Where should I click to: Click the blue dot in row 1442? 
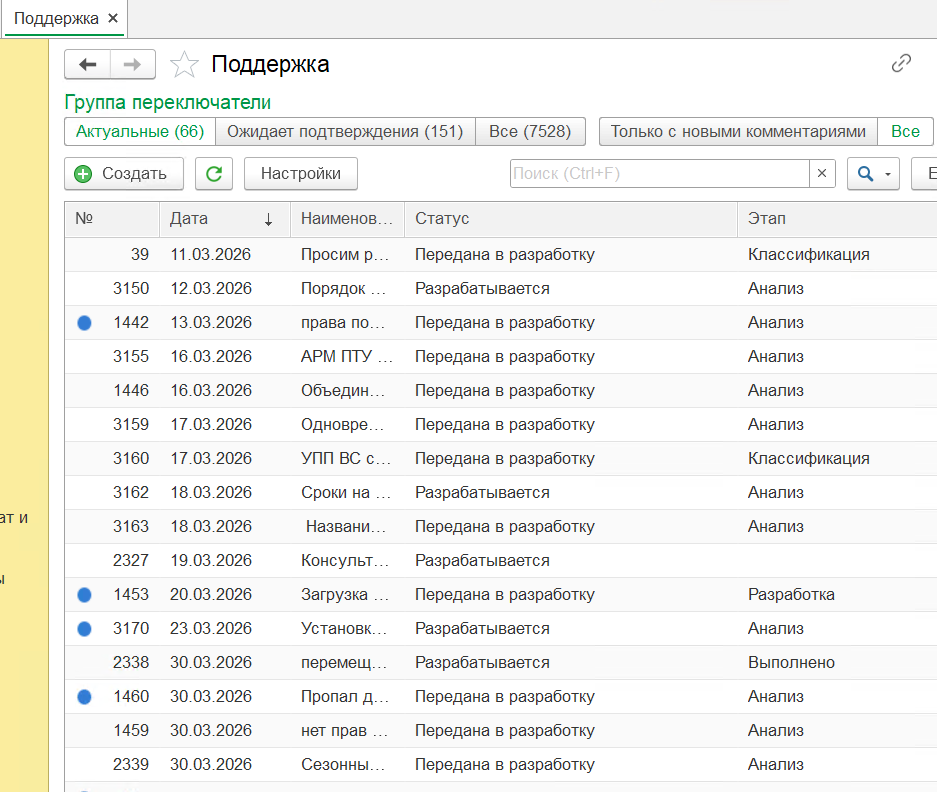85,323
